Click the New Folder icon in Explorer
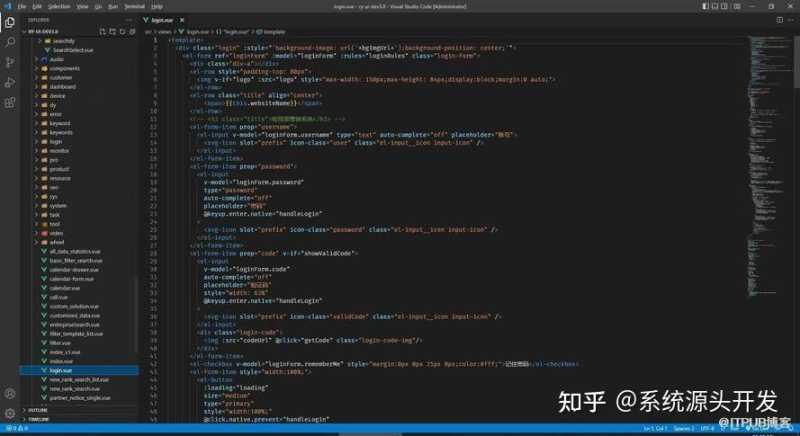 pos(113,32)
